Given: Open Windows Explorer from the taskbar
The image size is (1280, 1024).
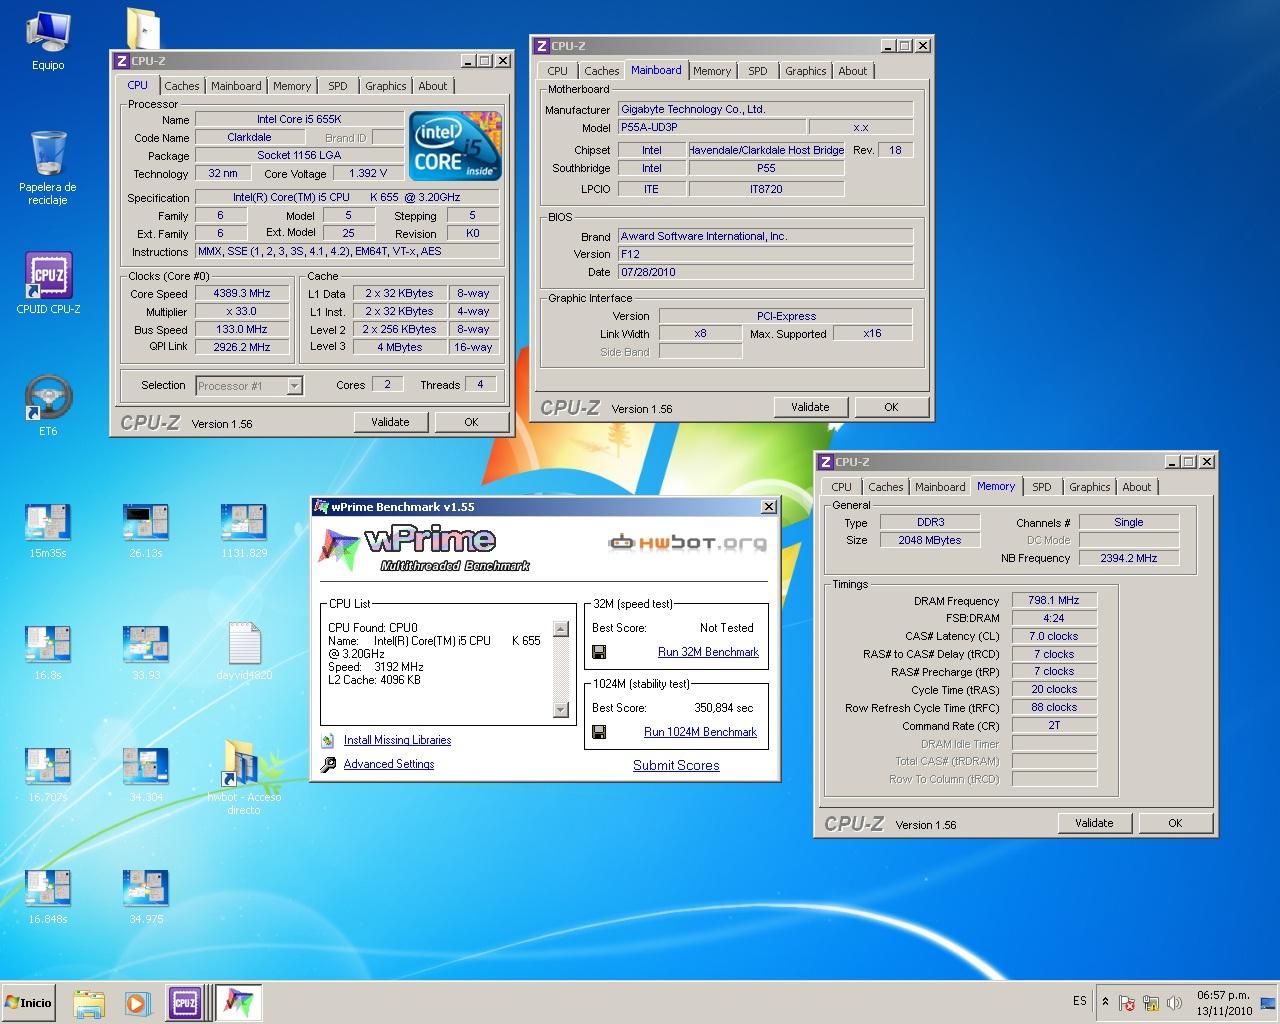Looking at the screenshot, I should click(x=89, y=1002).
